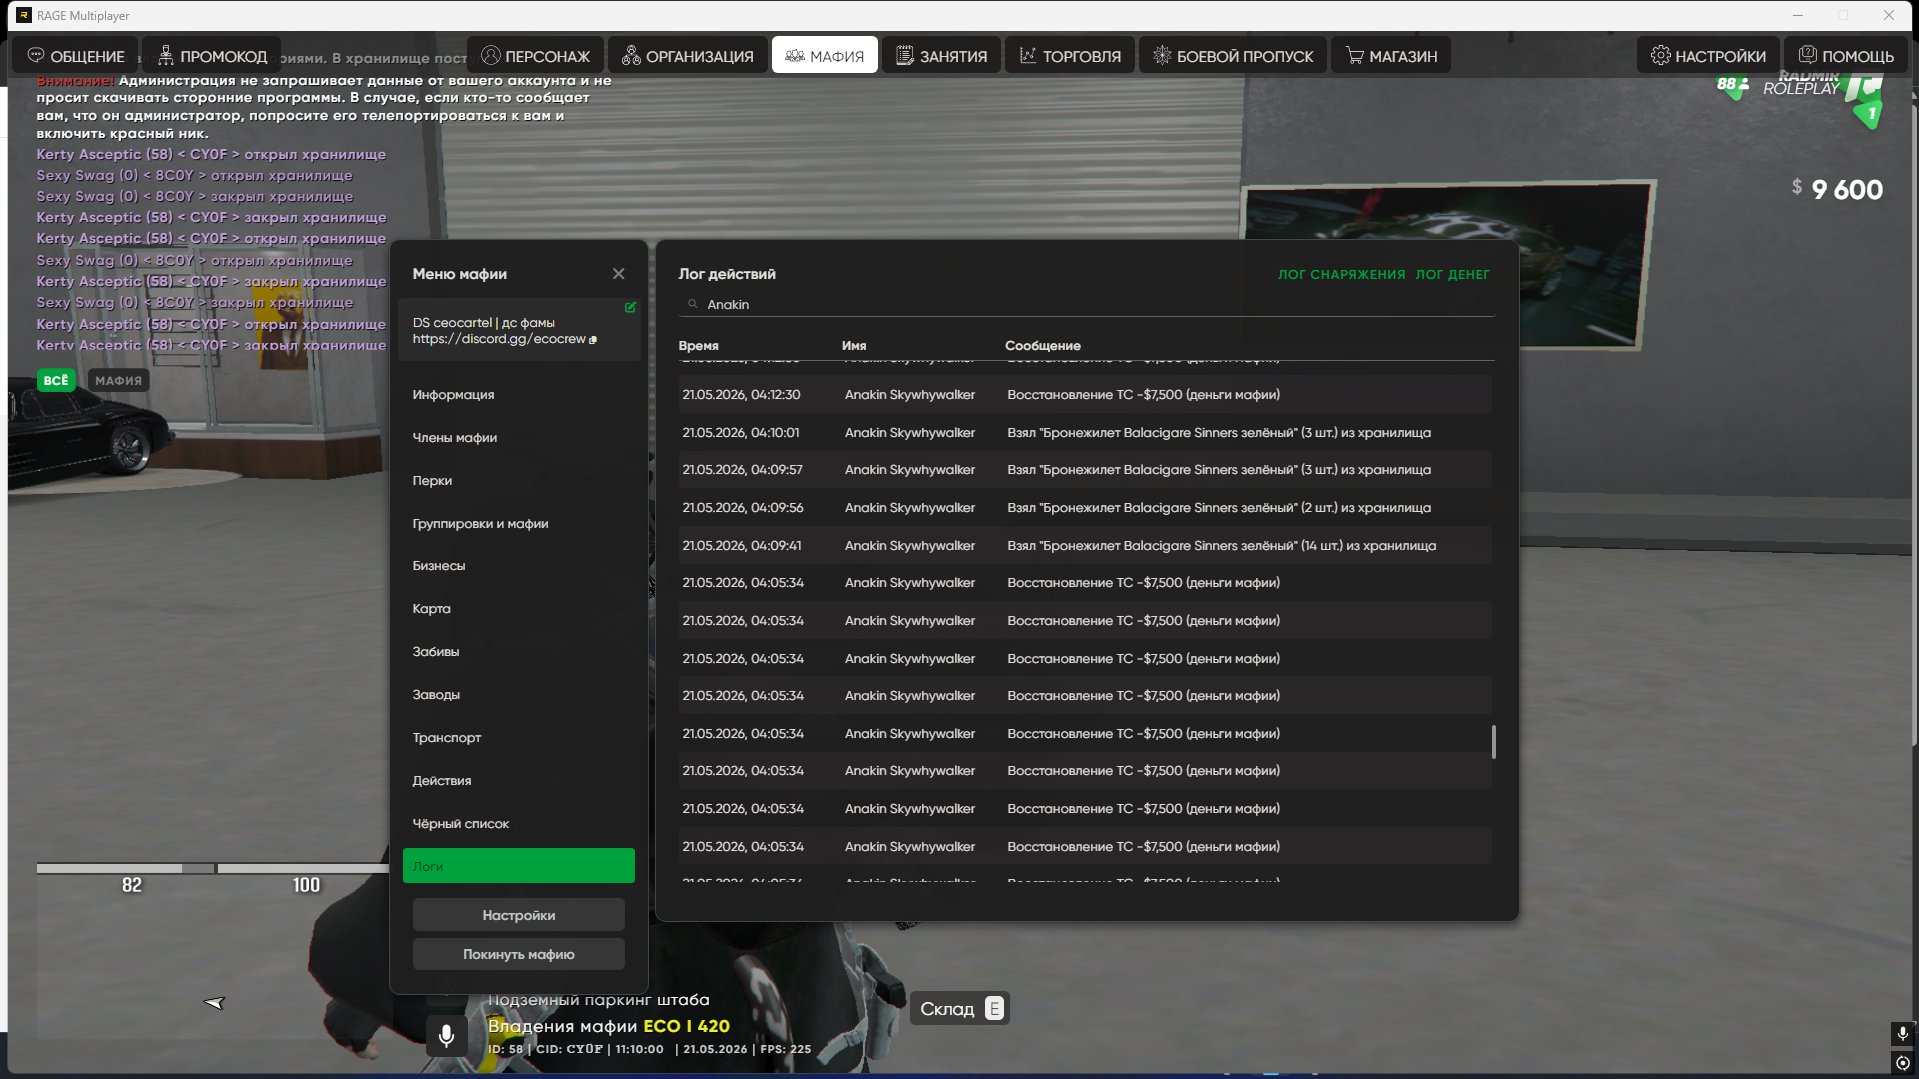Image resolution: width=1919 pixels, height=1079 pixels.
Task: Click the RAGE Multiplayer logo icon
Action: [24, 15]
